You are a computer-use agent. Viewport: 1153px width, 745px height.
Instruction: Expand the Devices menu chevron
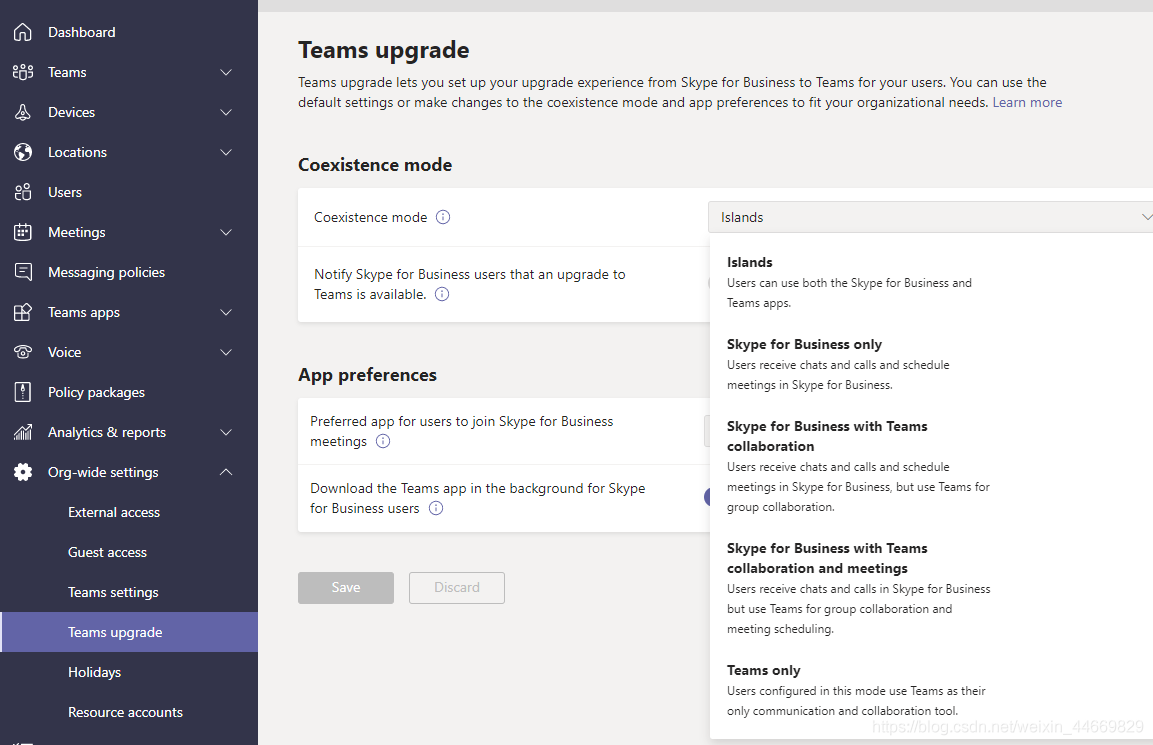pos(226,112)
